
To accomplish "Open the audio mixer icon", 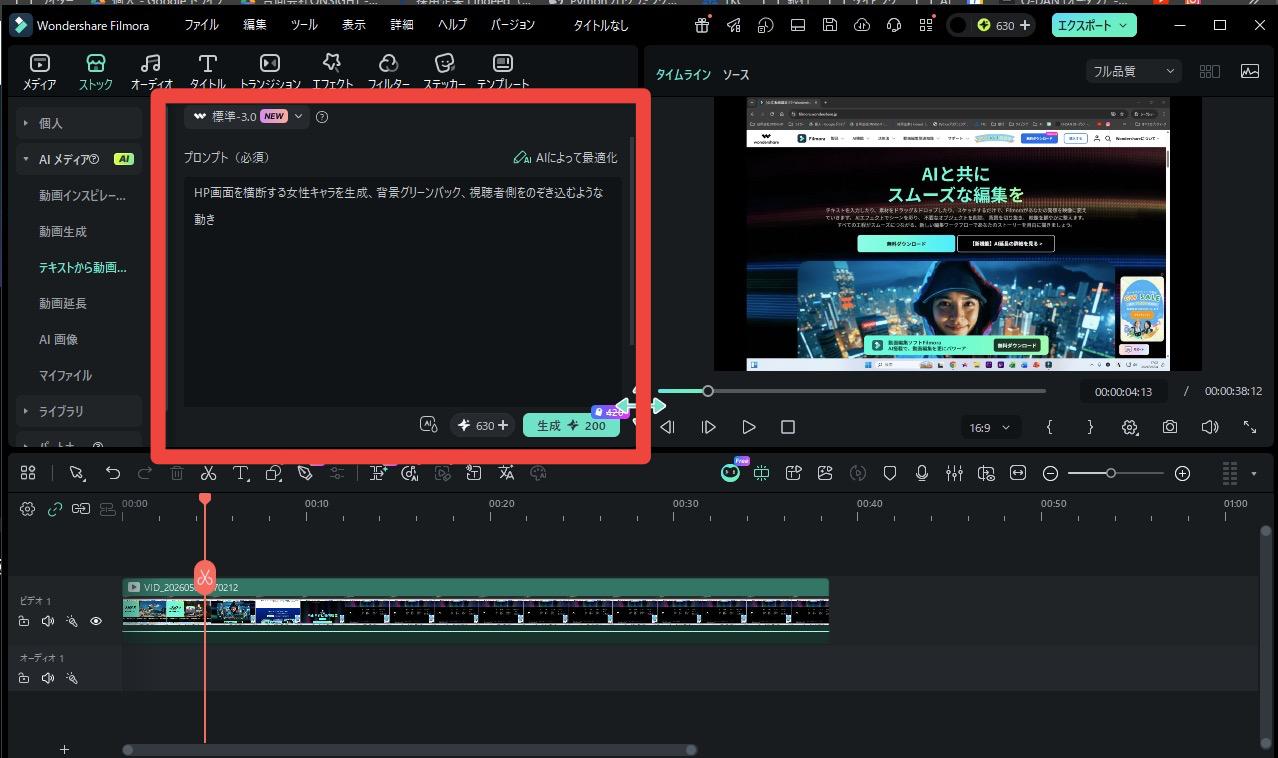I will pyautogui.click(x=954, y=473).
